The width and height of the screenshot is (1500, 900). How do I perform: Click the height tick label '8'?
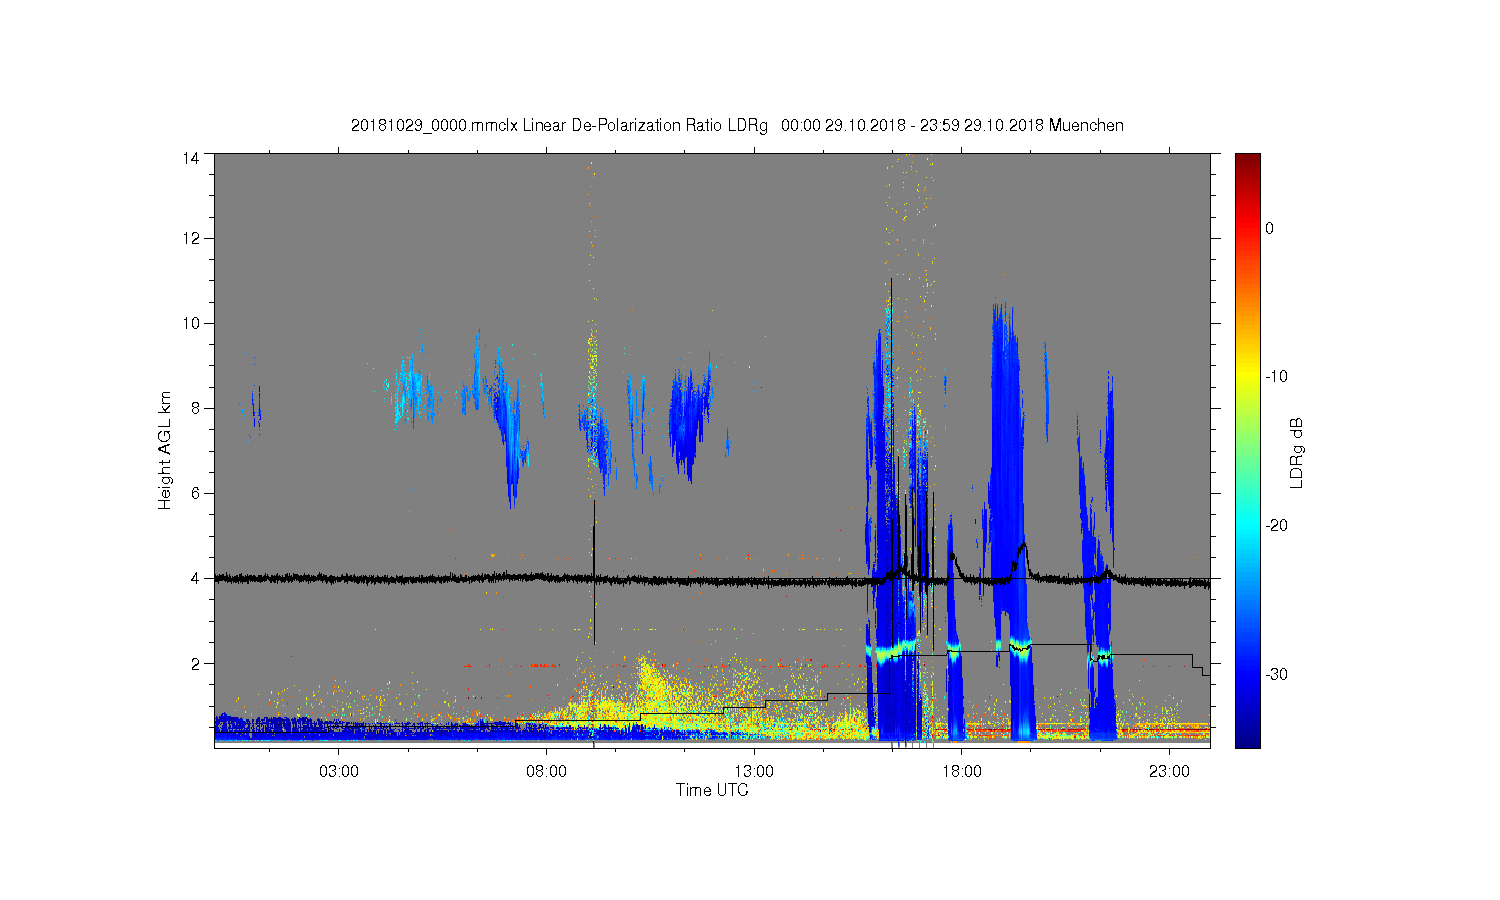tap(196, 408)
